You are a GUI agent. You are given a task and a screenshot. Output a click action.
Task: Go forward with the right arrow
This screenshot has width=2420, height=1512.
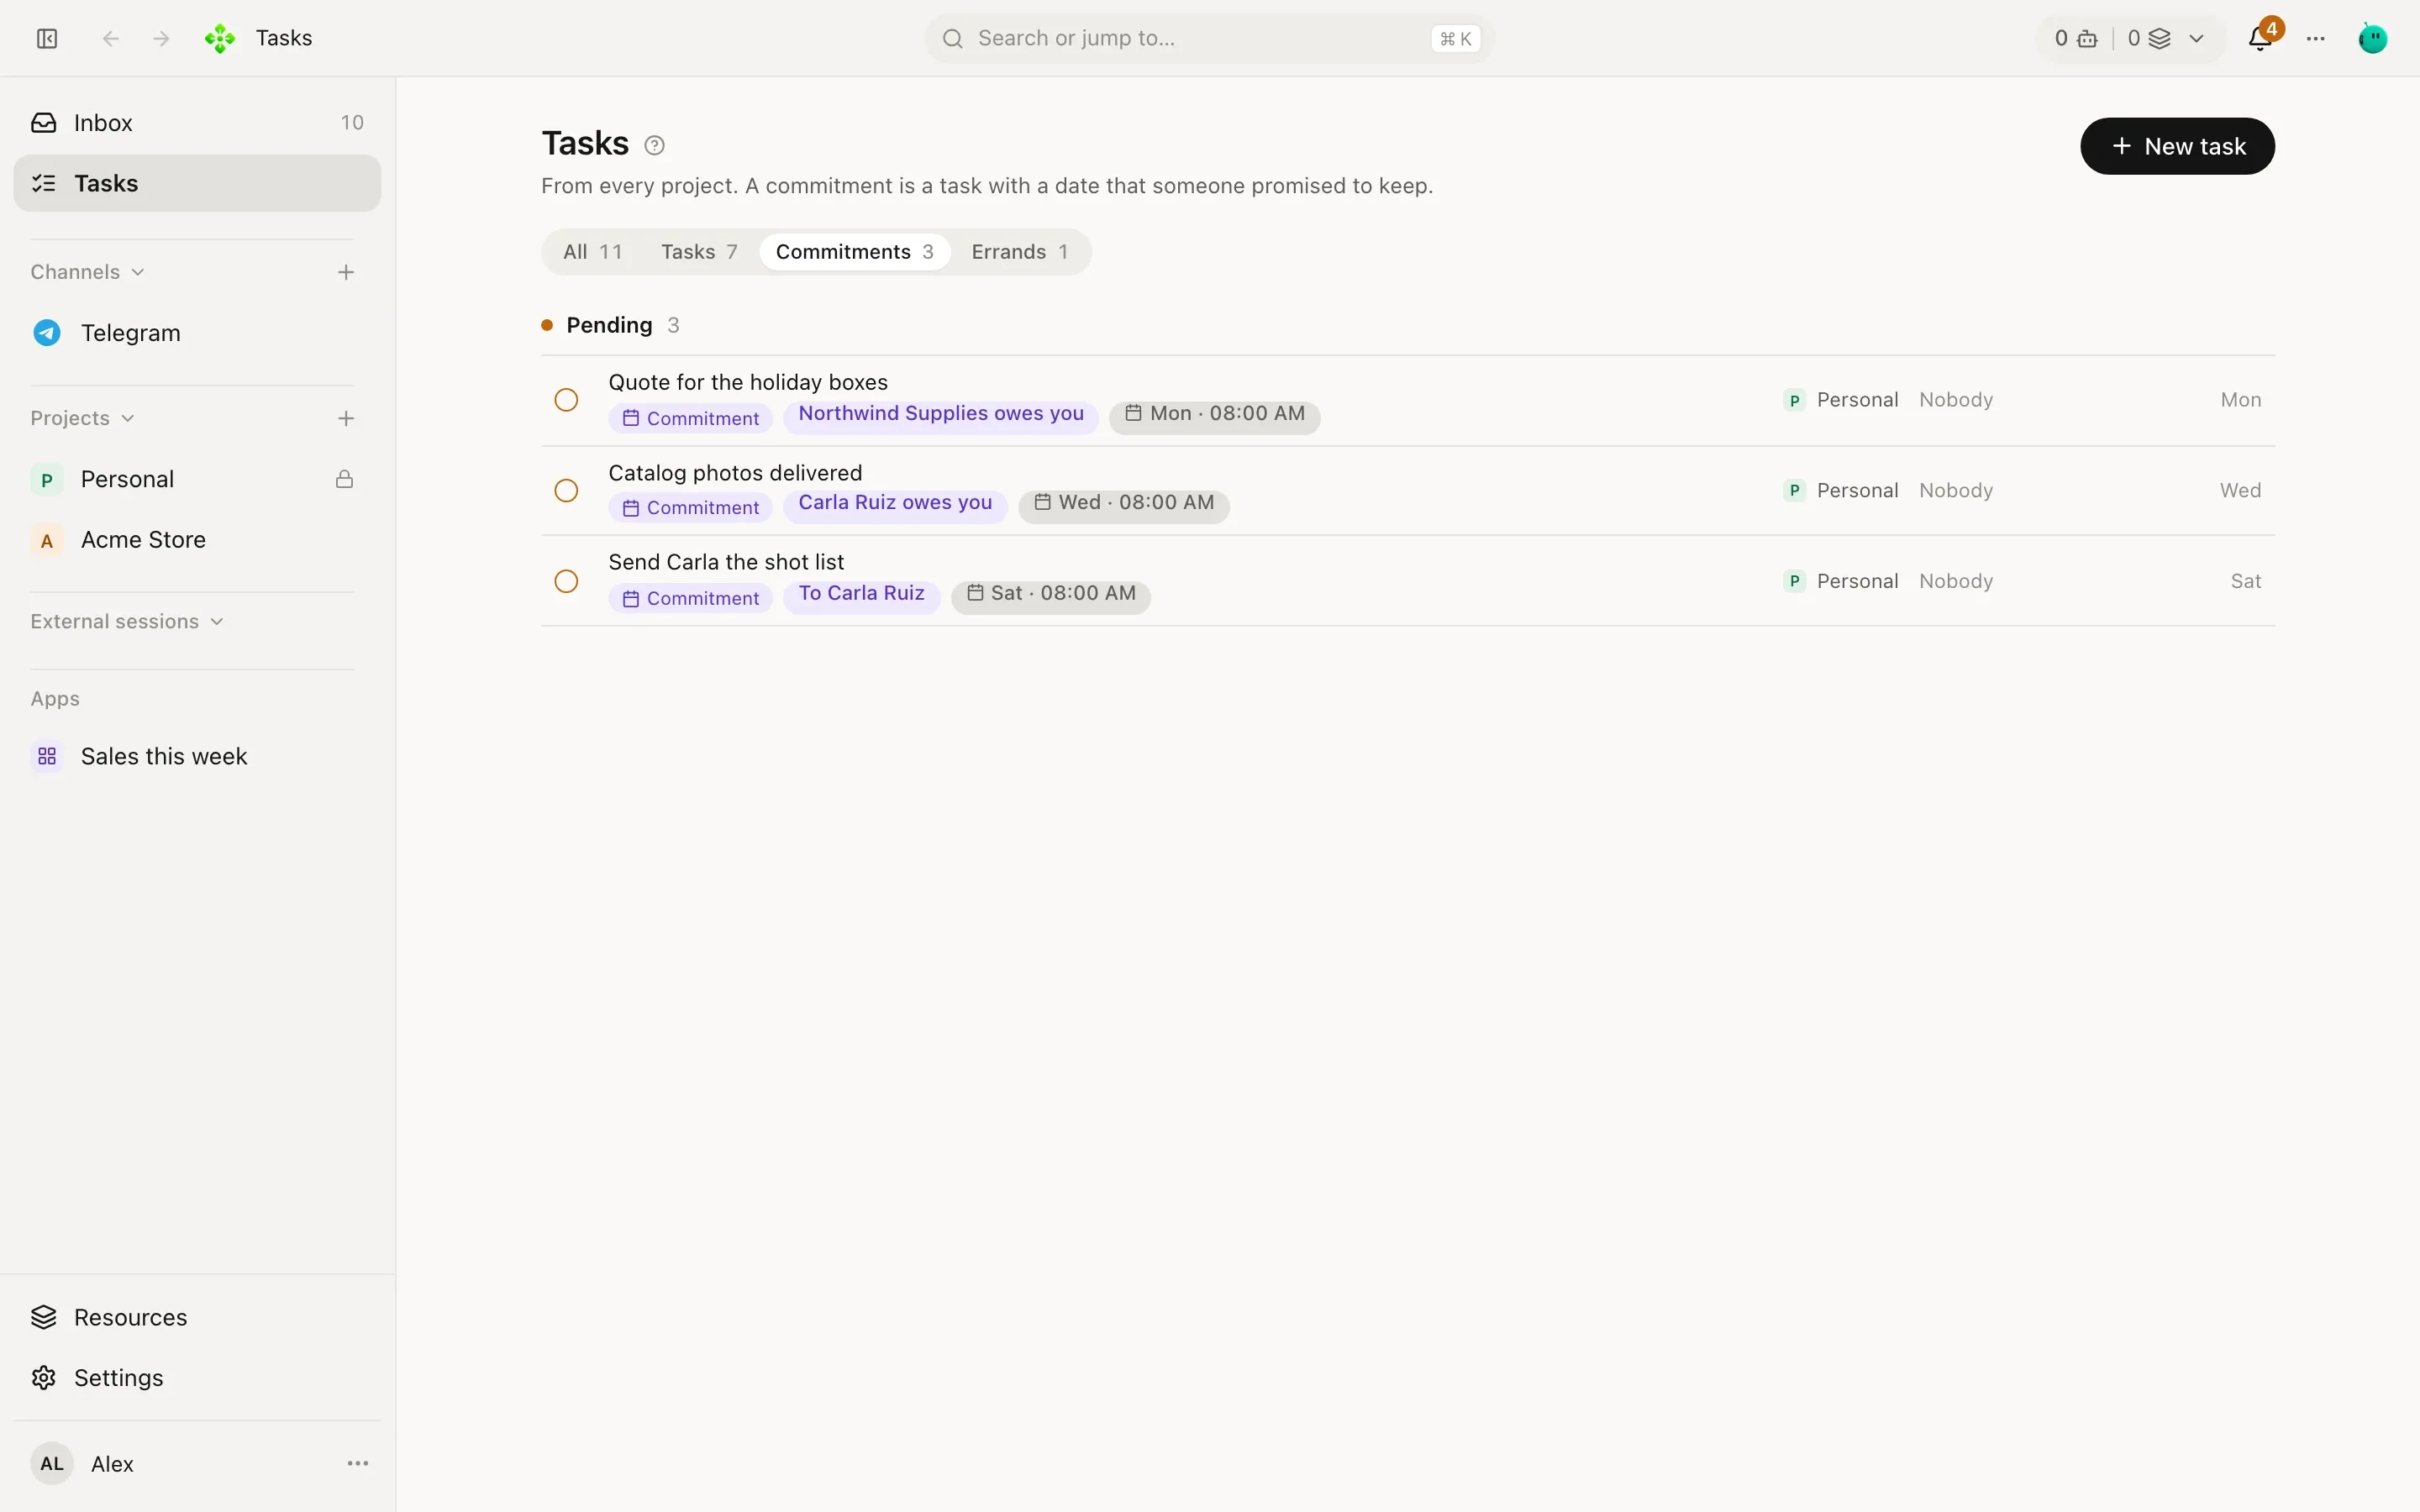pos(161,38)
